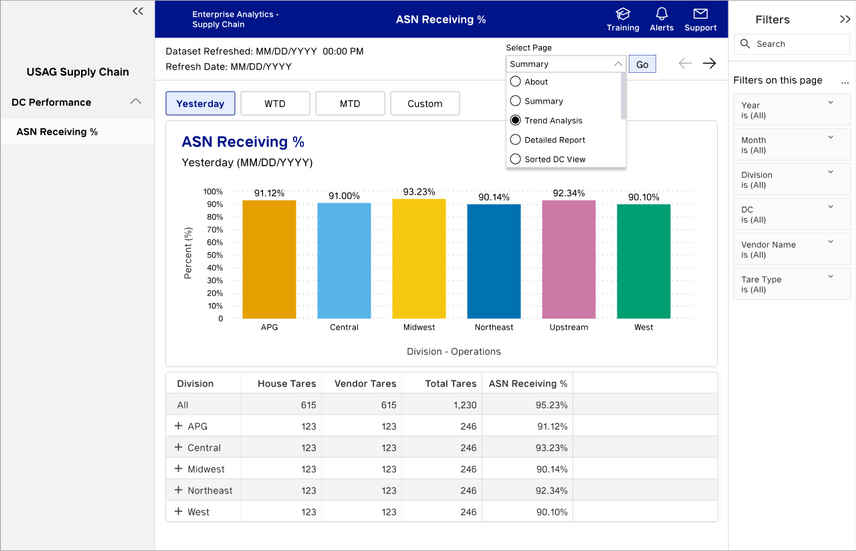This screenshot has width=856, height=551.
Task: Go to next page arrow
Action: click(709, 63)
